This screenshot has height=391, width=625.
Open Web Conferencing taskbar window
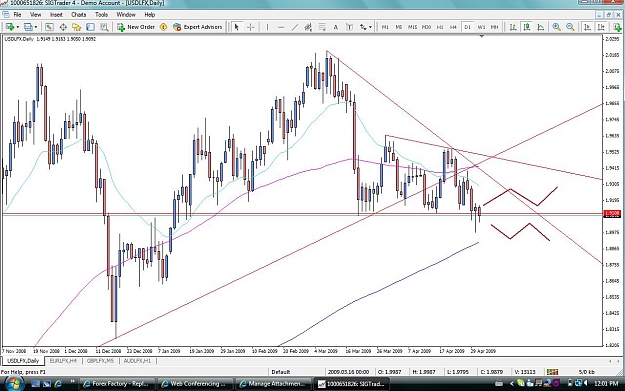click(x=195, y=384)
